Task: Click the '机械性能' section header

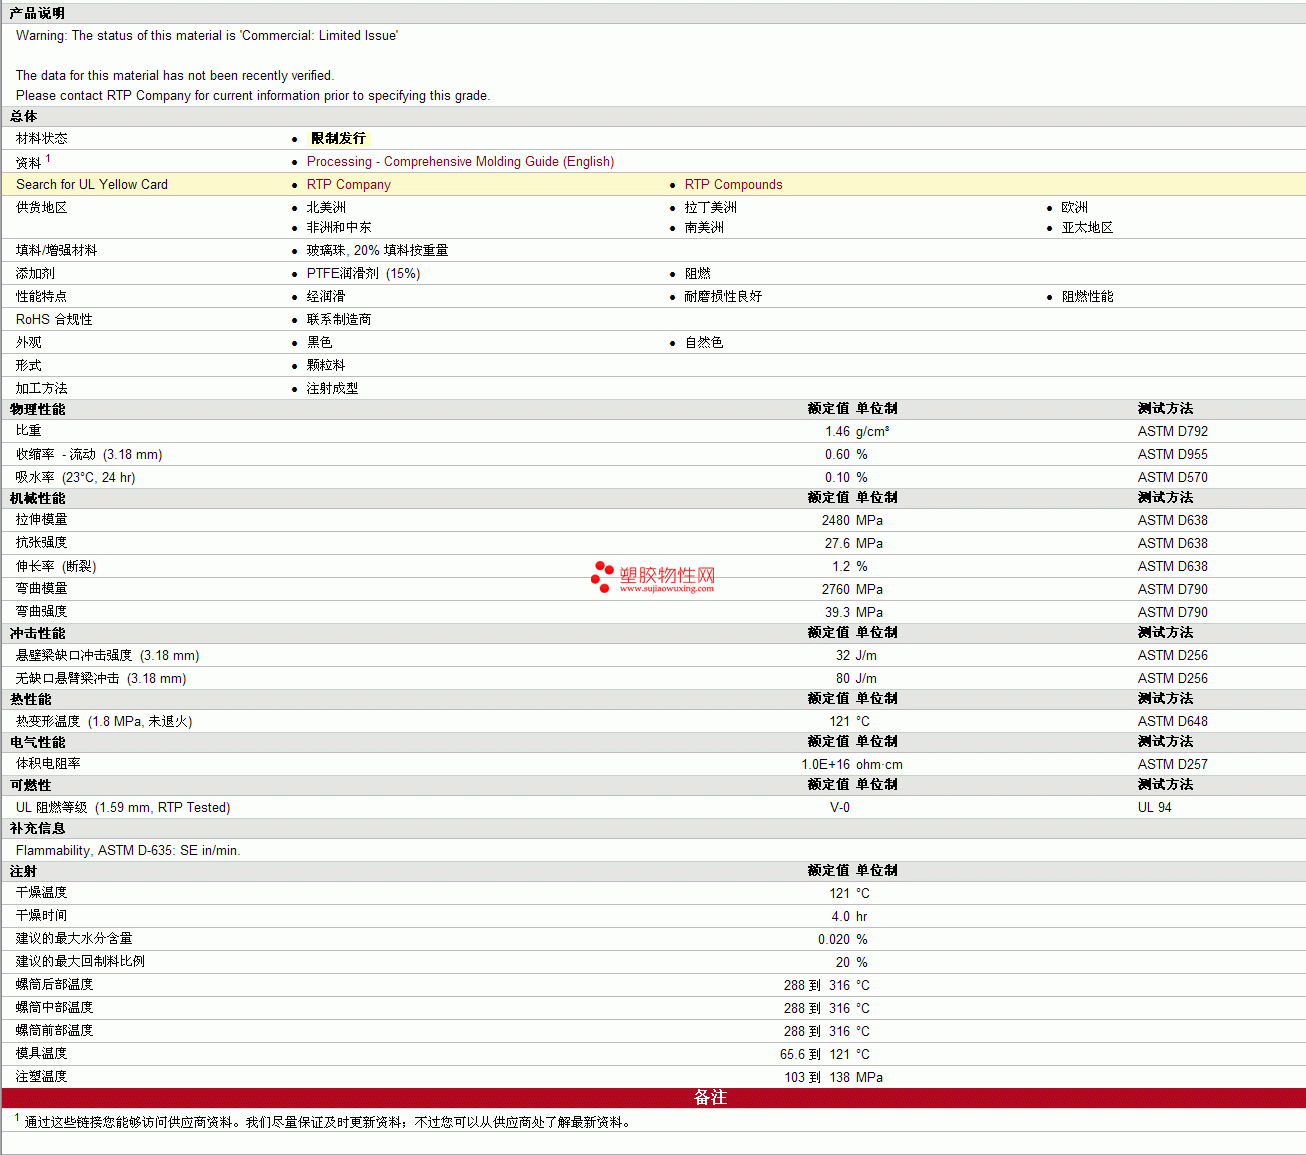Action: tap(37, 498)
